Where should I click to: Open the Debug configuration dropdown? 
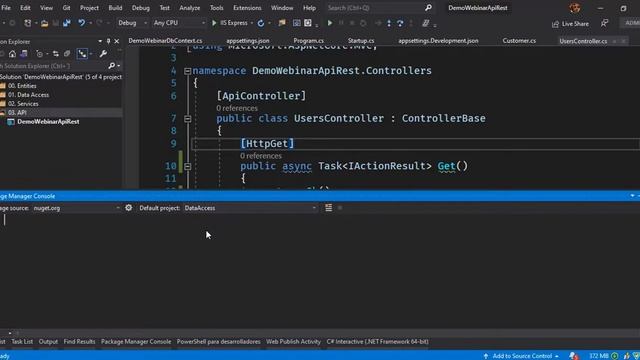[132, 23]
